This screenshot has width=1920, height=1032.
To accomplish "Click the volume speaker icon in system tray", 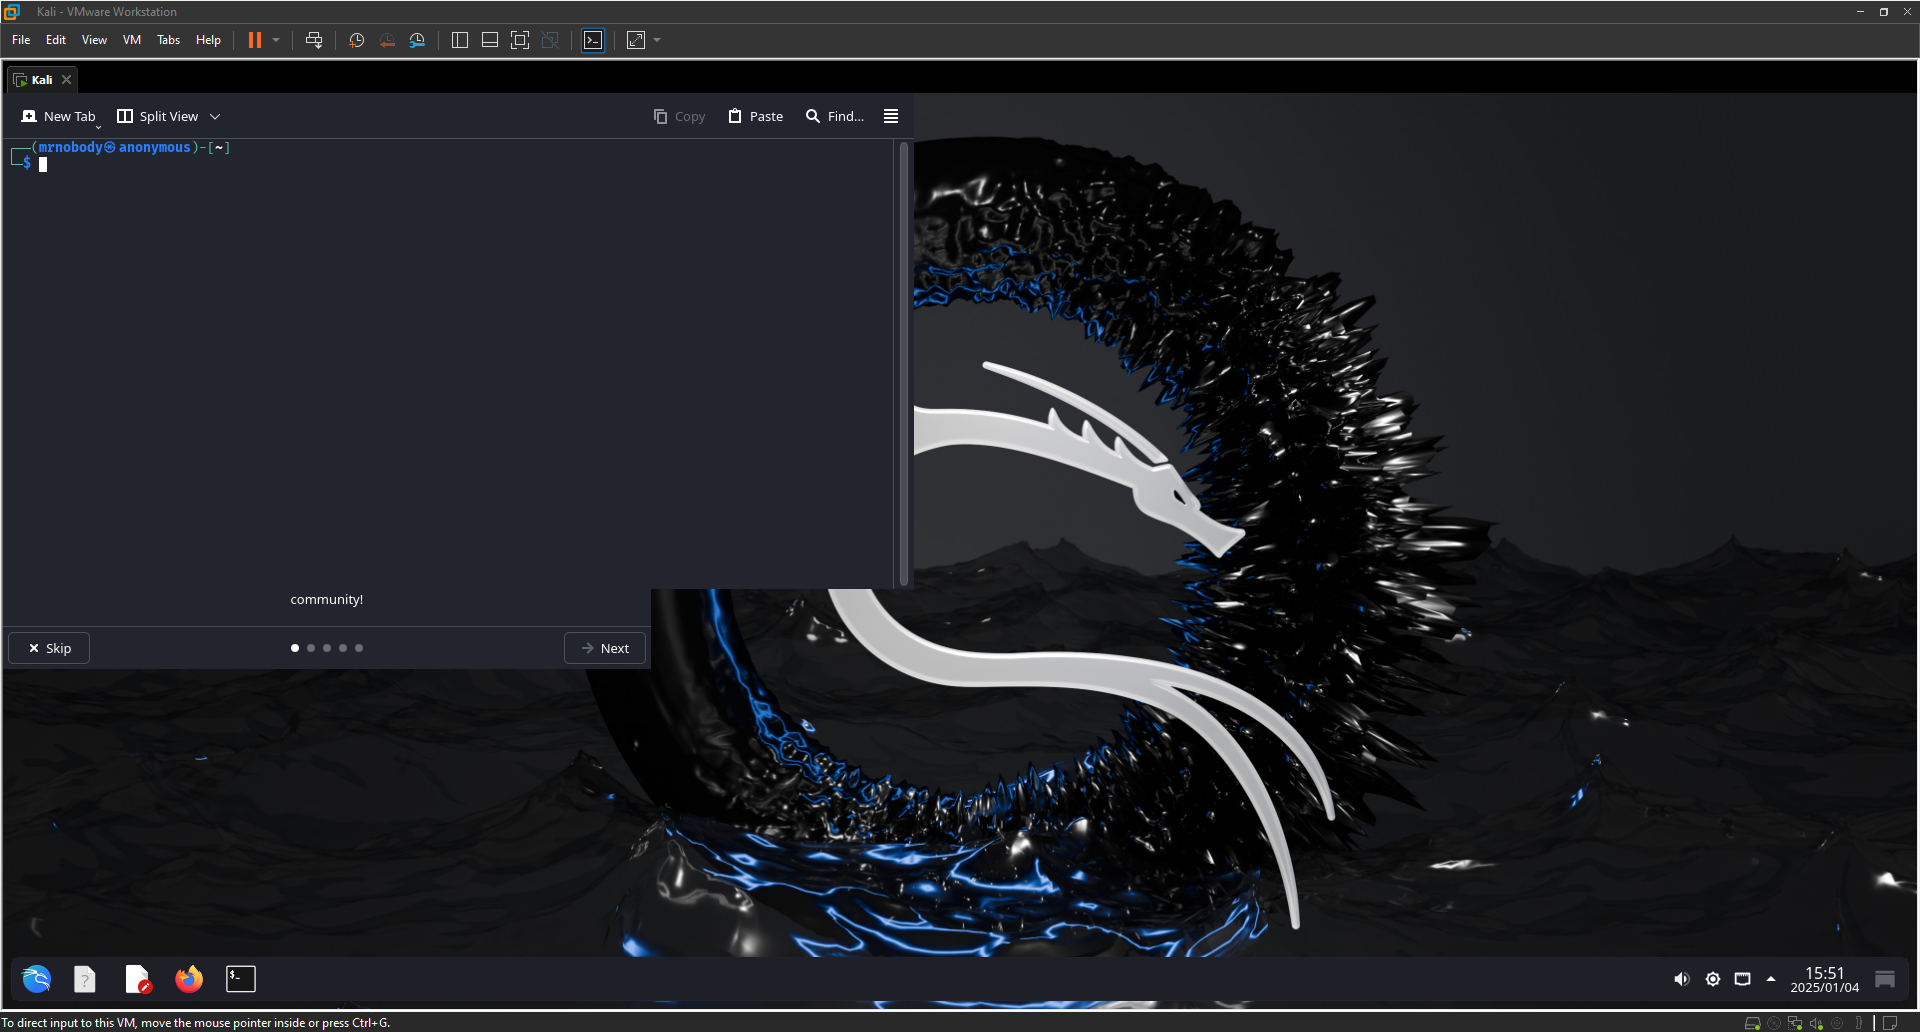I will [x=1682, y=979].
